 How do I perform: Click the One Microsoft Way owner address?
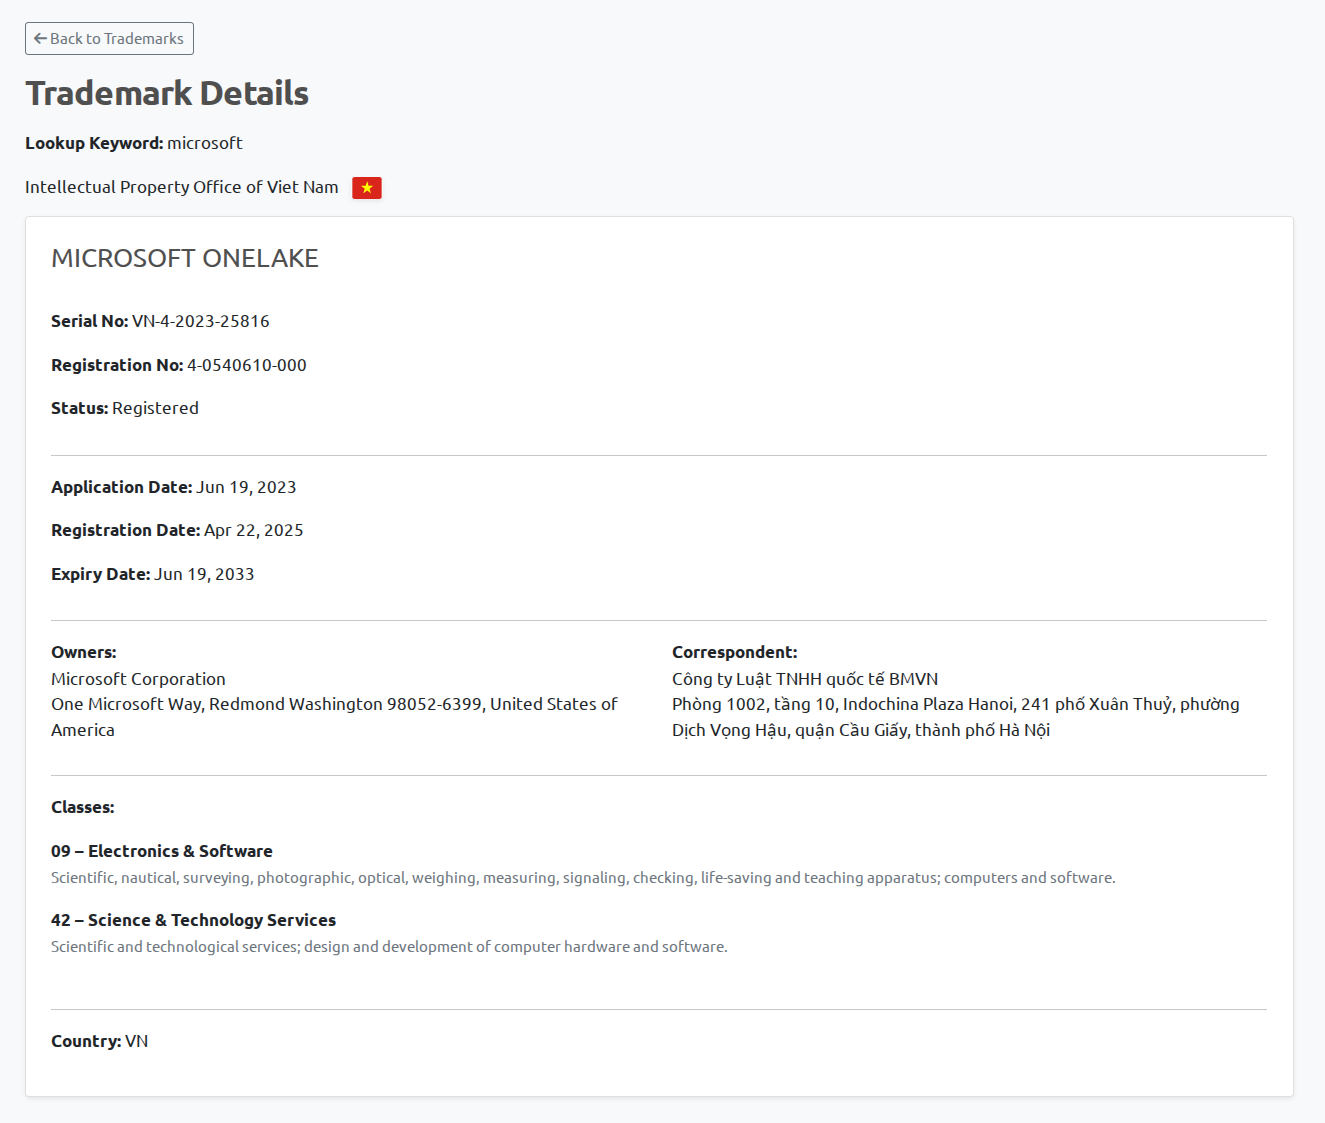click(x=335, y=717)
